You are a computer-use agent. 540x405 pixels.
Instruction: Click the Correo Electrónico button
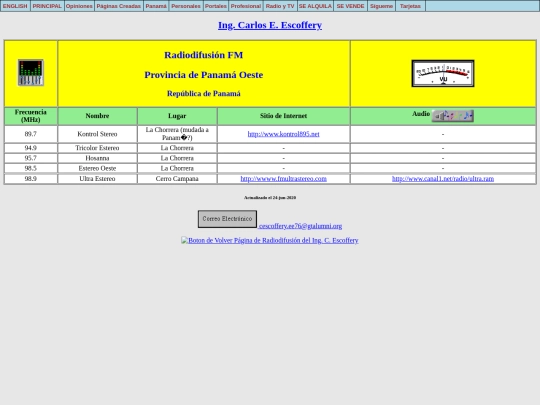227,219
